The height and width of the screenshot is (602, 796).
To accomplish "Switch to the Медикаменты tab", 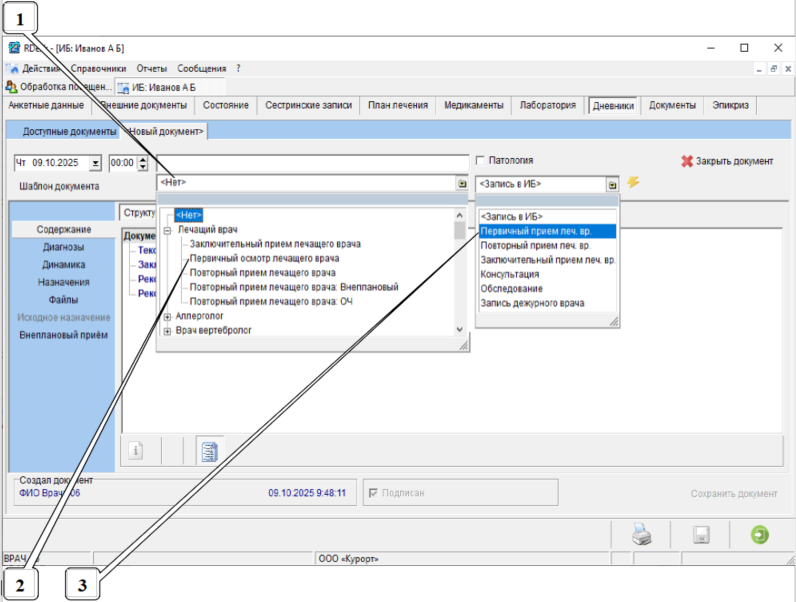I will (x=474, y=105).
